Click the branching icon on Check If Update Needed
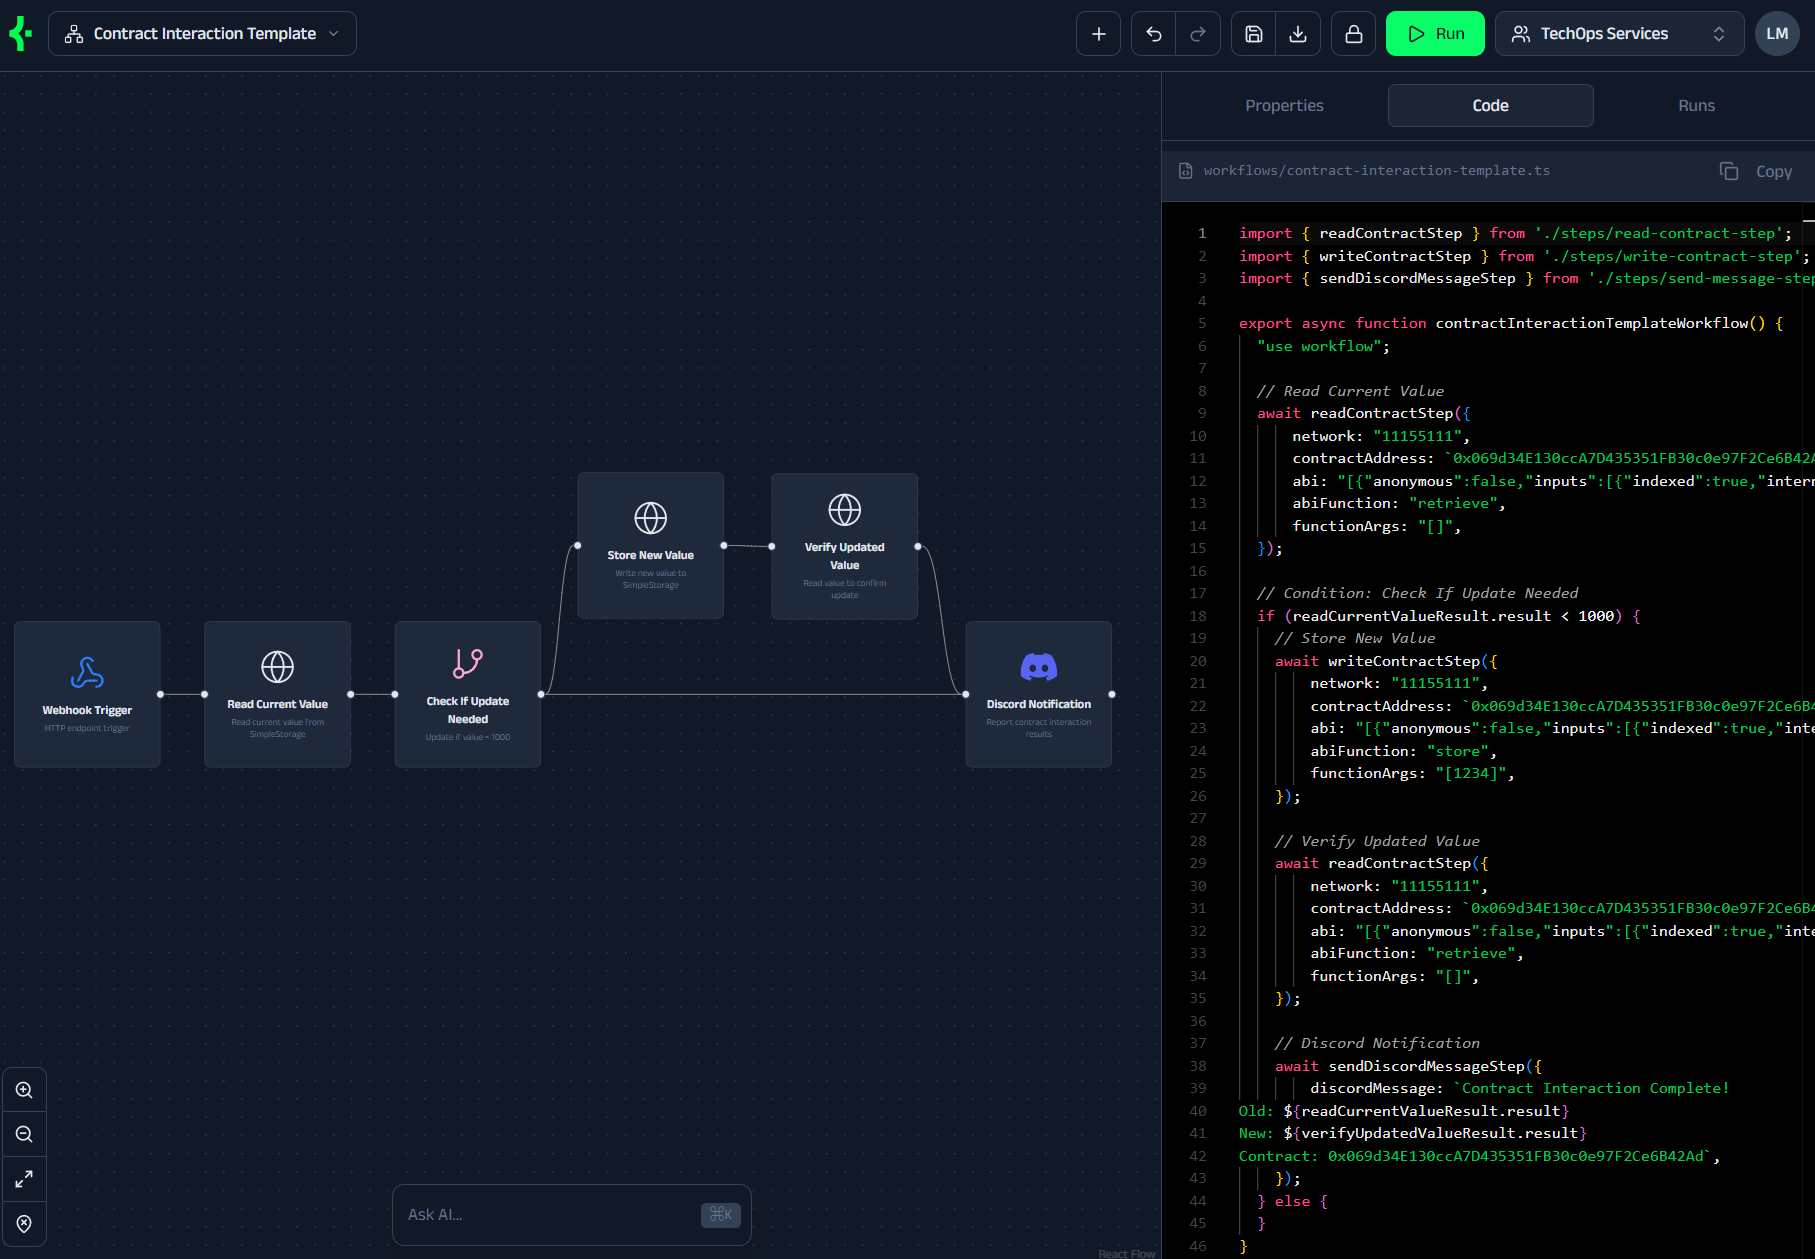 click(x=467, y=661)
